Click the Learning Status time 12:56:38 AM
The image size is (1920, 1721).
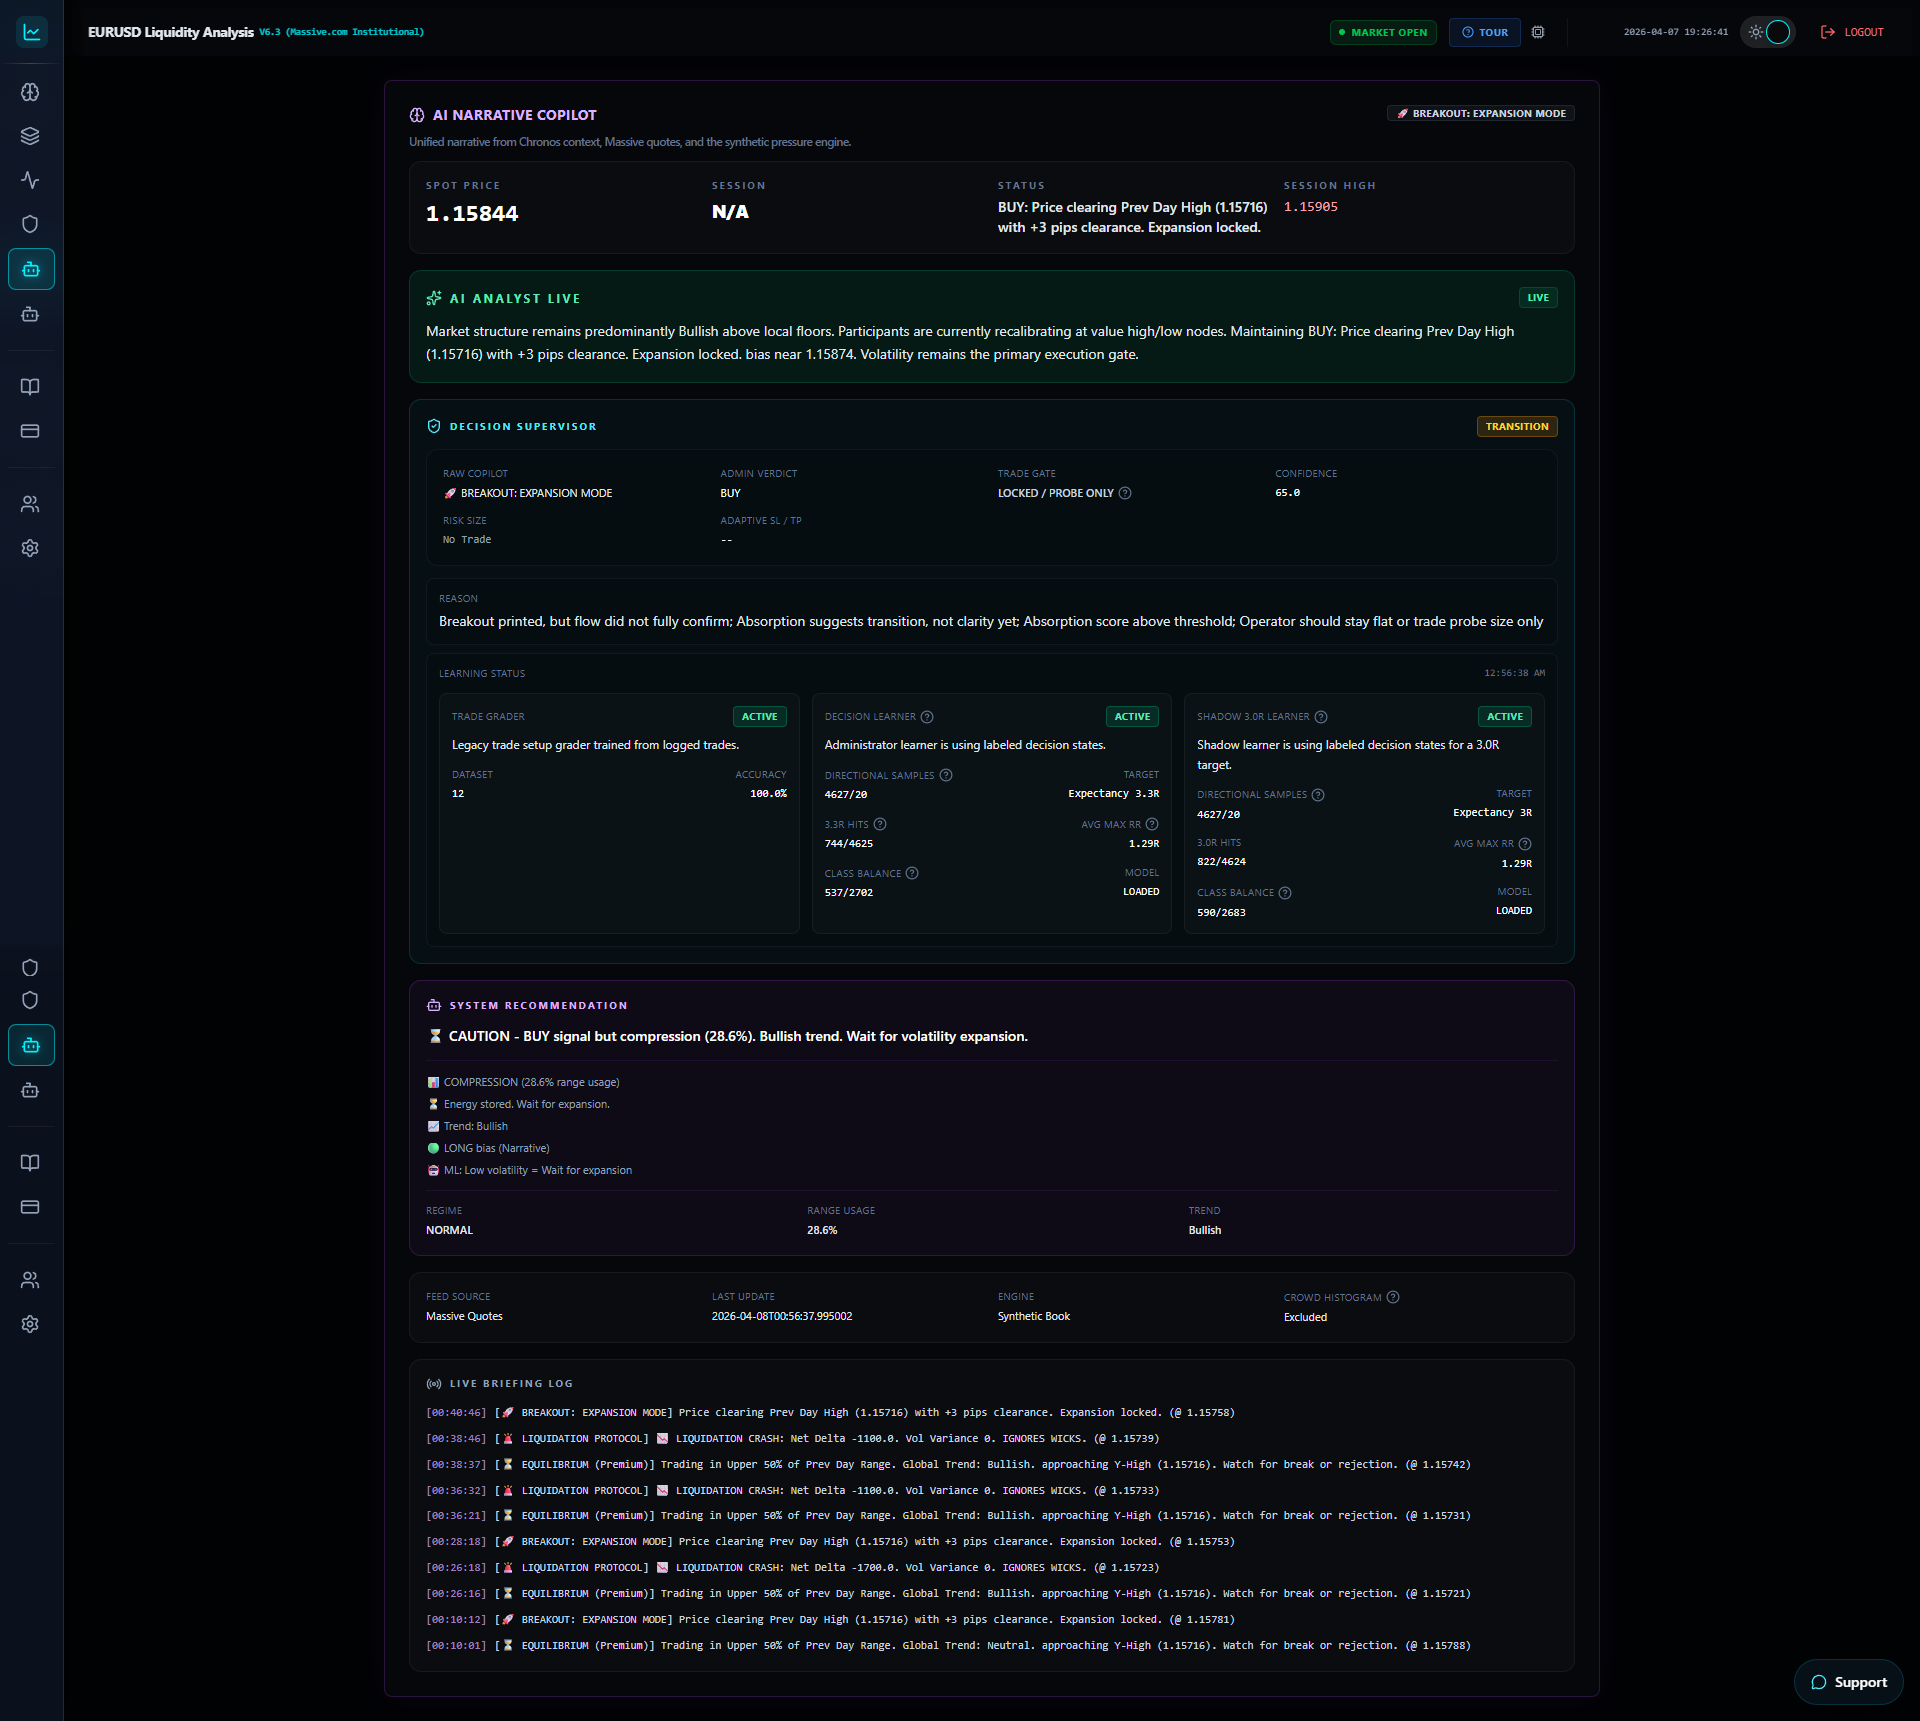[x=1514, y=674]
